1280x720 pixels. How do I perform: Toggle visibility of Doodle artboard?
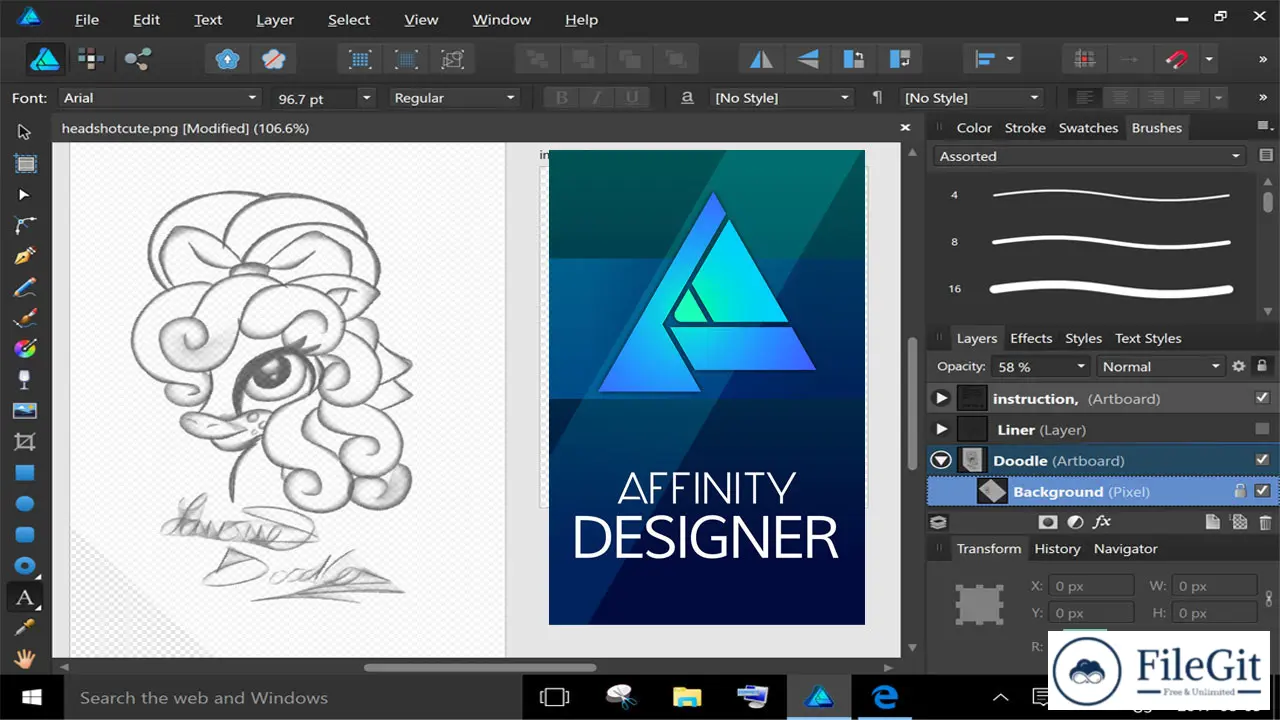pos(1262,460)
